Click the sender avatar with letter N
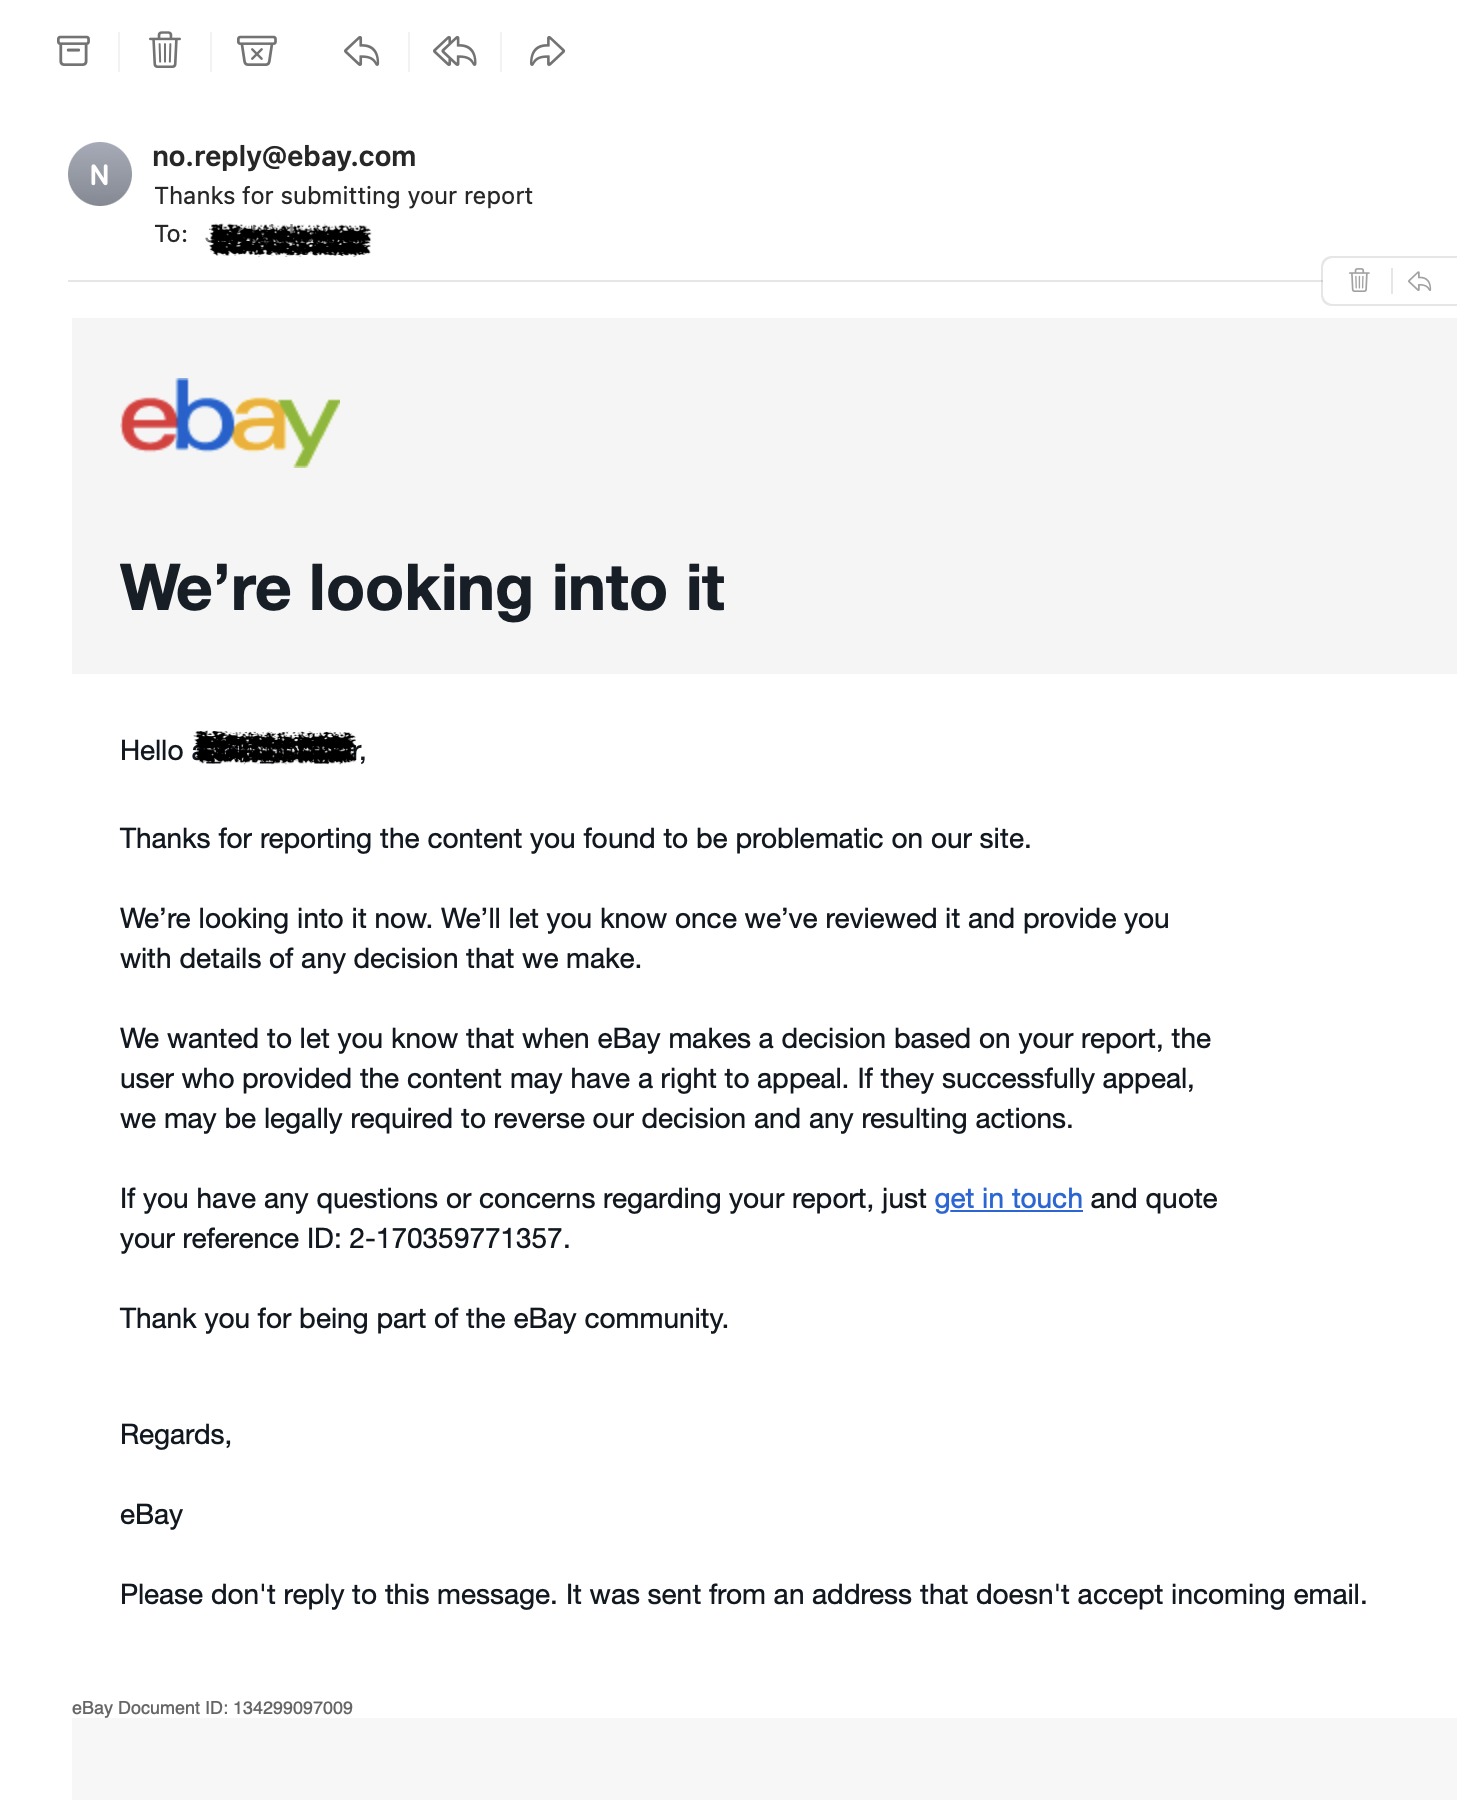The image size is (1457, 1800). click(100, 175)
